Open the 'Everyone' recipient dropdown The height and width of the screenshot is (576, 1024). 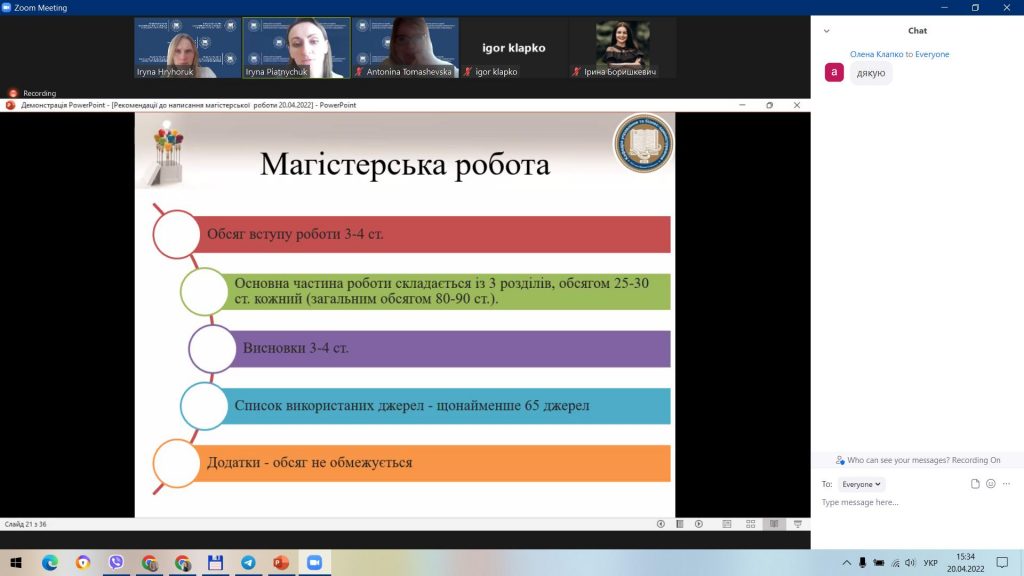click(861, 484)
